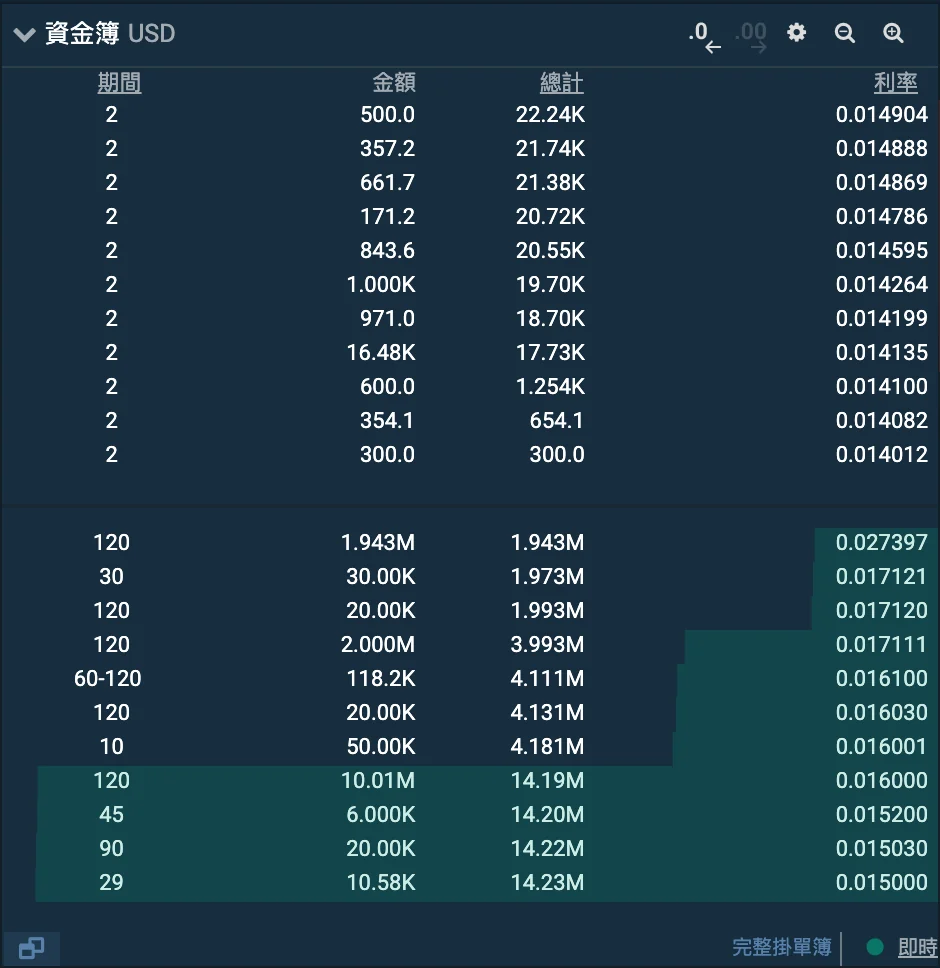Click the 1.000K amount cell
This screenshot has height=968, width=940.
tap(381, 284)
